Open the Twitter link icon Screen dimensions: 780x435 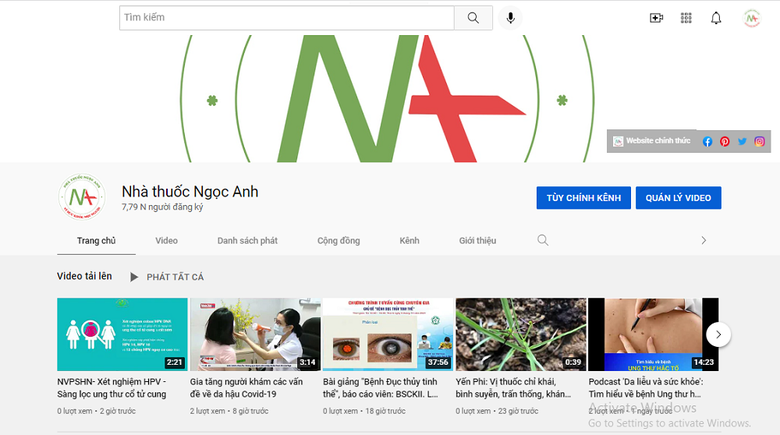coord(742,141)
